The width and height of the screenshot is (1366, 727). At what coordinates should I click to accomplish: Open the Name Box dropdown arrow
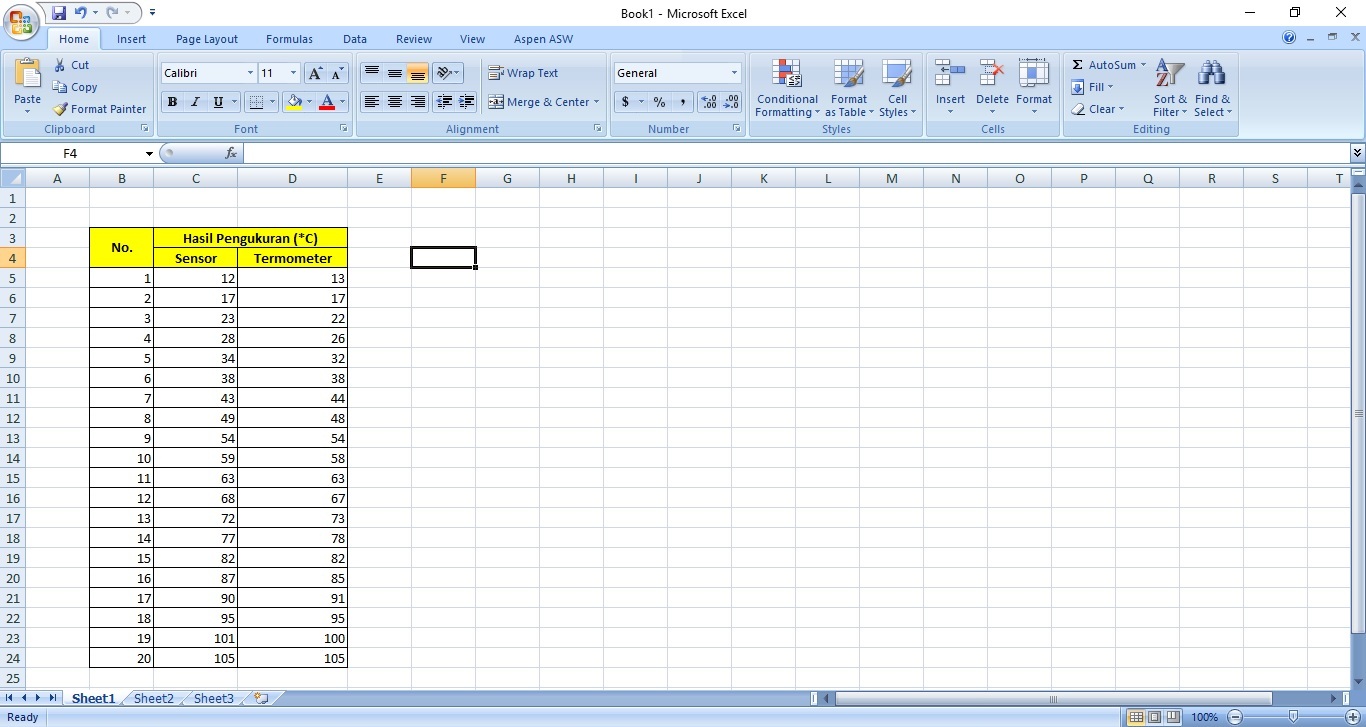149,154
